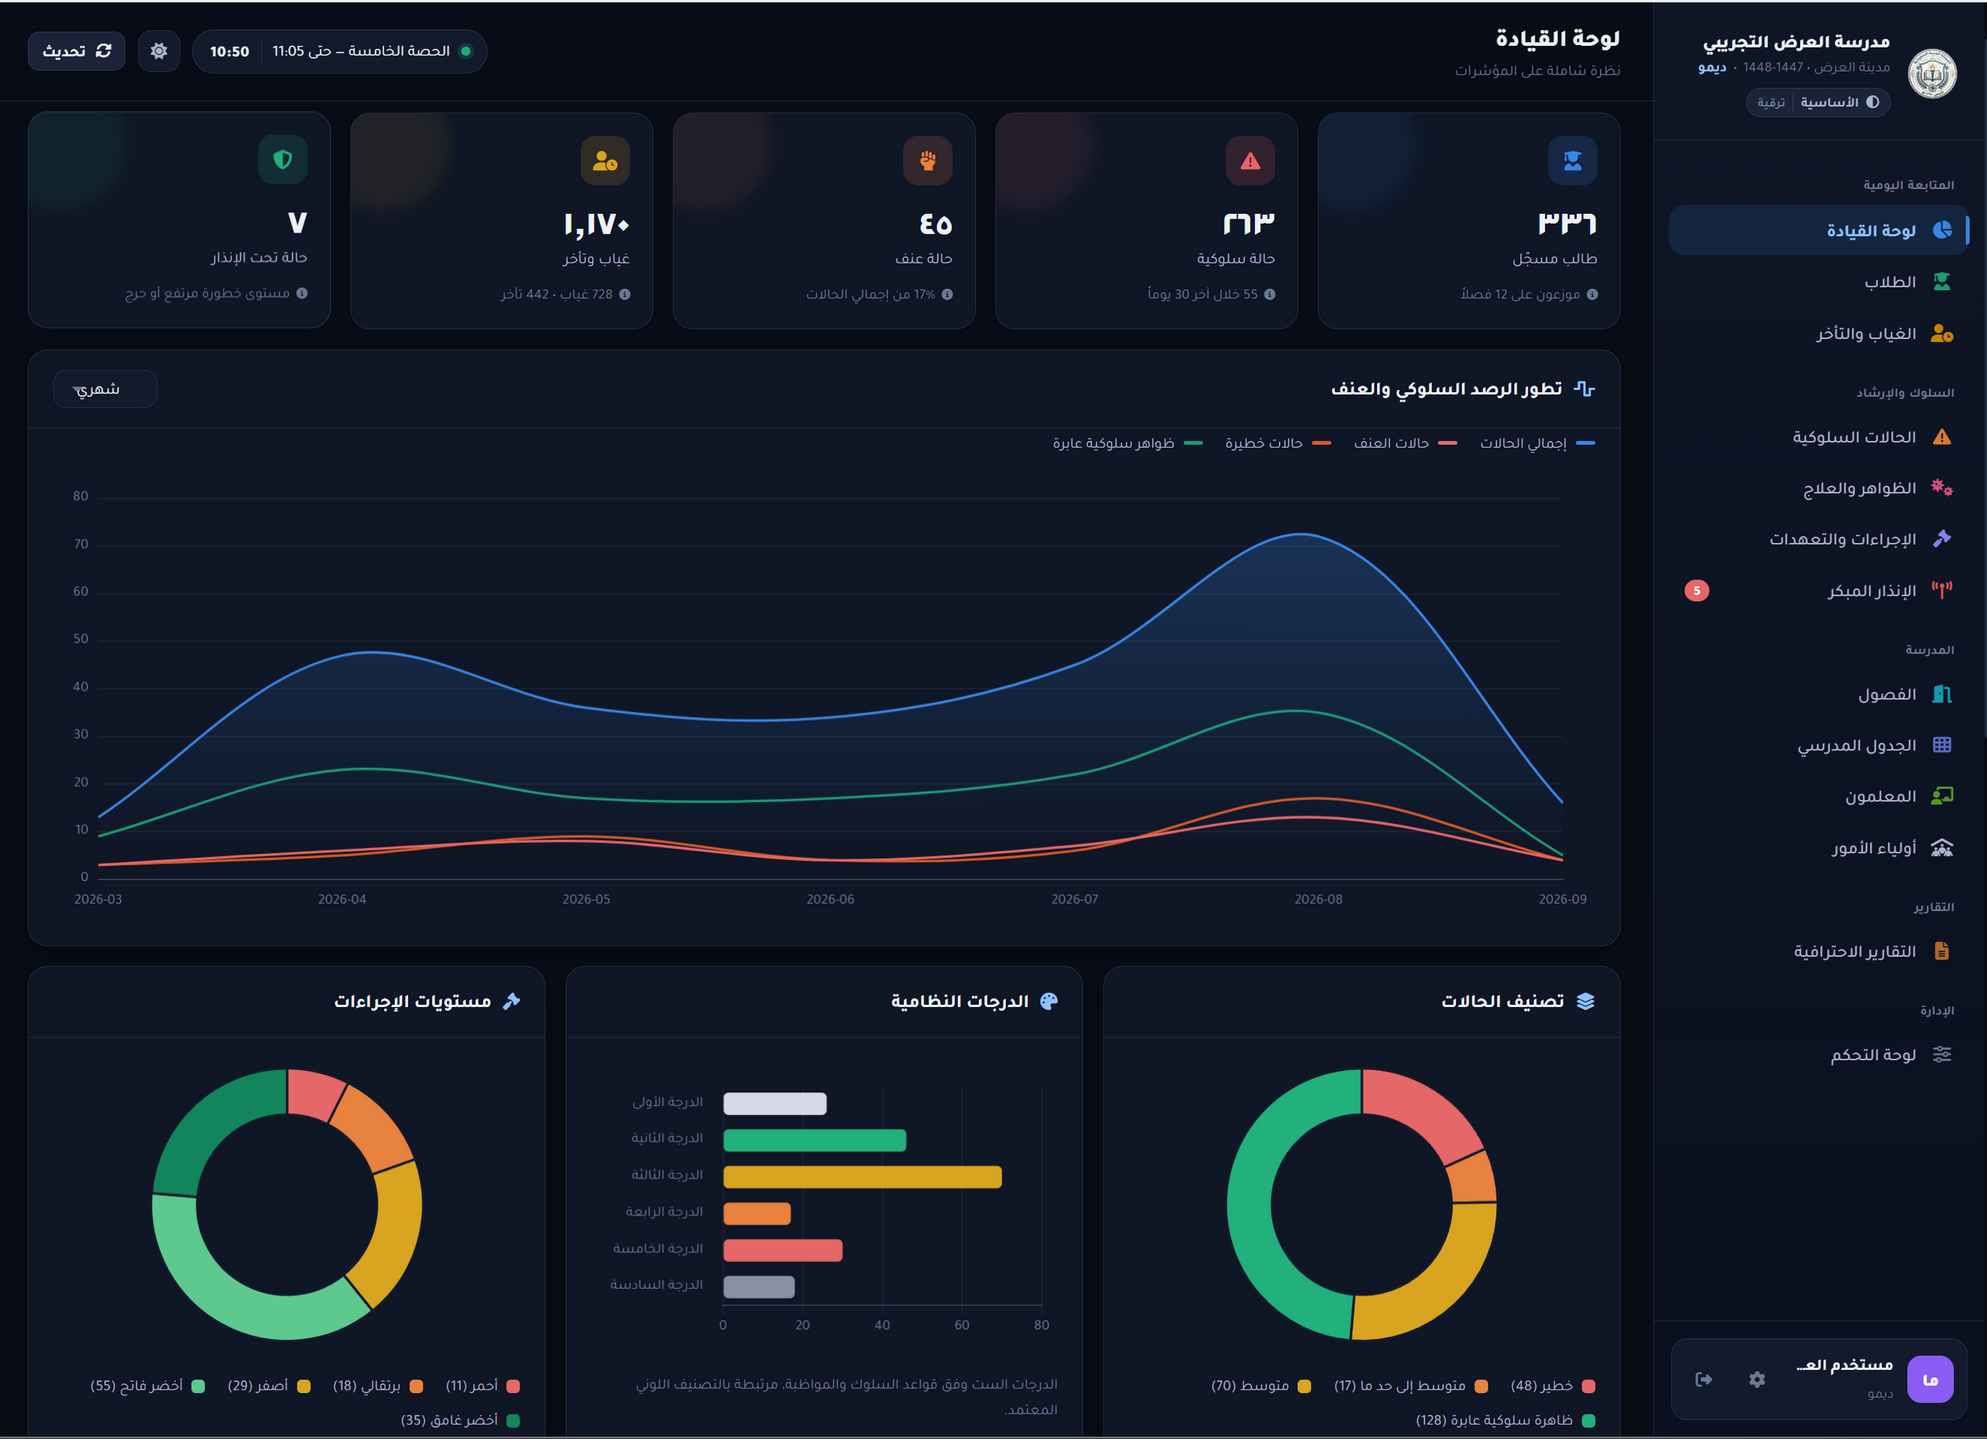This screenshot has height=1439, width=1987.
Task: Open the شهري period dropdown
Action: tap(105, 389)
